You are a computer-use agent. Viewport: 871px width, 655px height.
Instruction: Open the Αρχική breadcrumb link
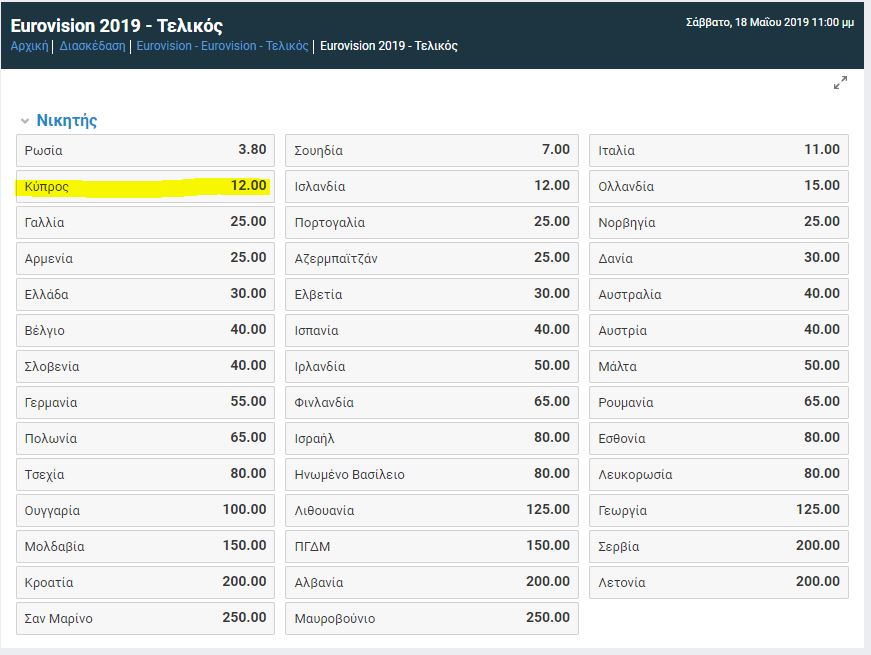tap(29, 46)
